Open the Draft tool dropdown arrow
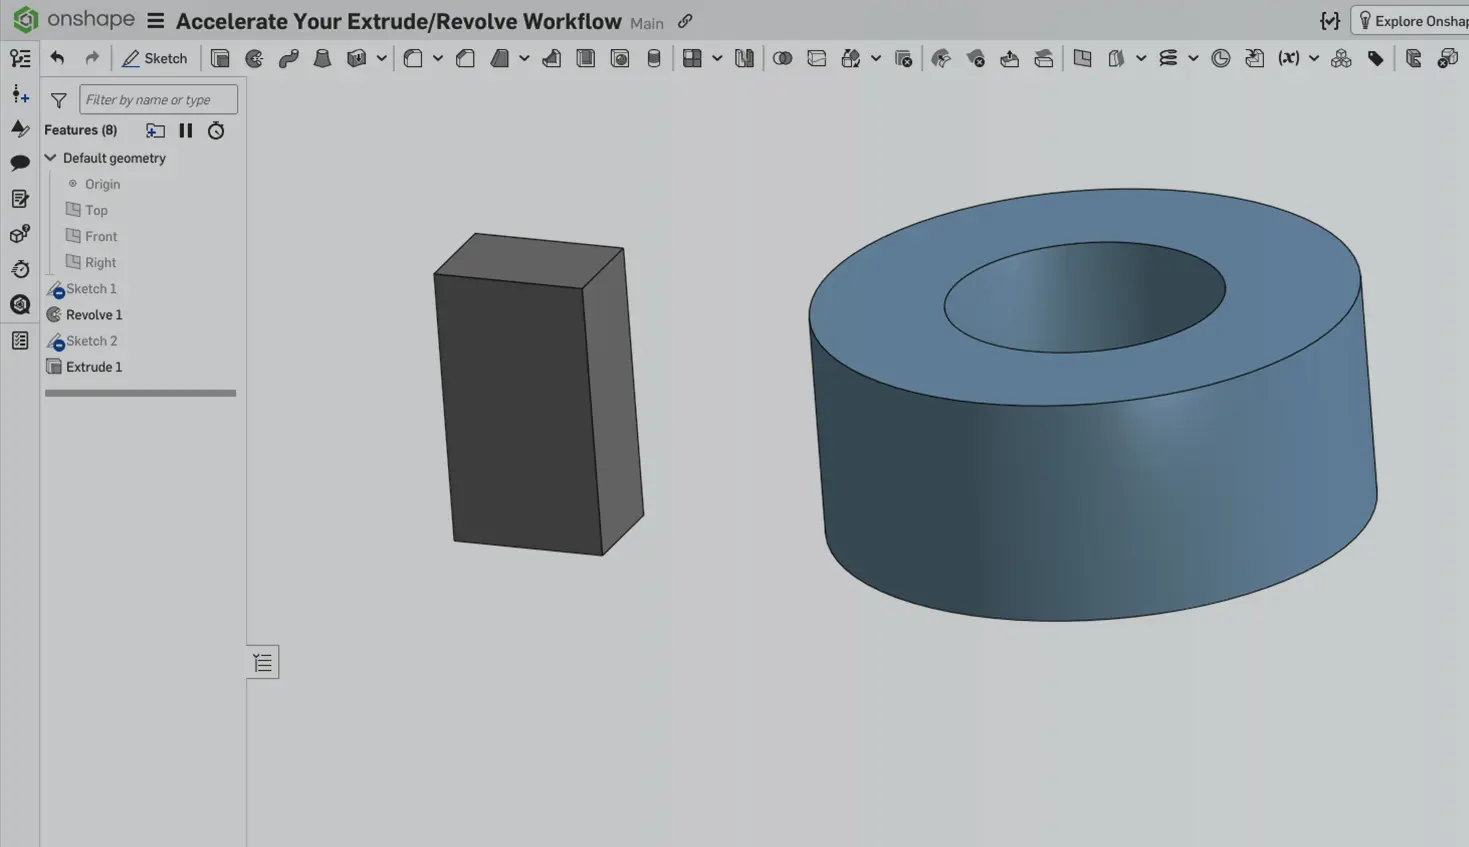Screen dimensions: 1469x847 tap(524, 58)
